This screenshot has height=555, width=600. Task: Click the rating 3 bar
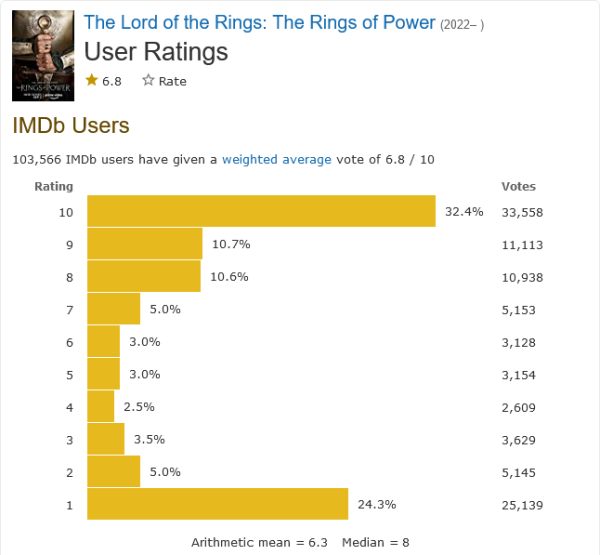coord(106,439)
